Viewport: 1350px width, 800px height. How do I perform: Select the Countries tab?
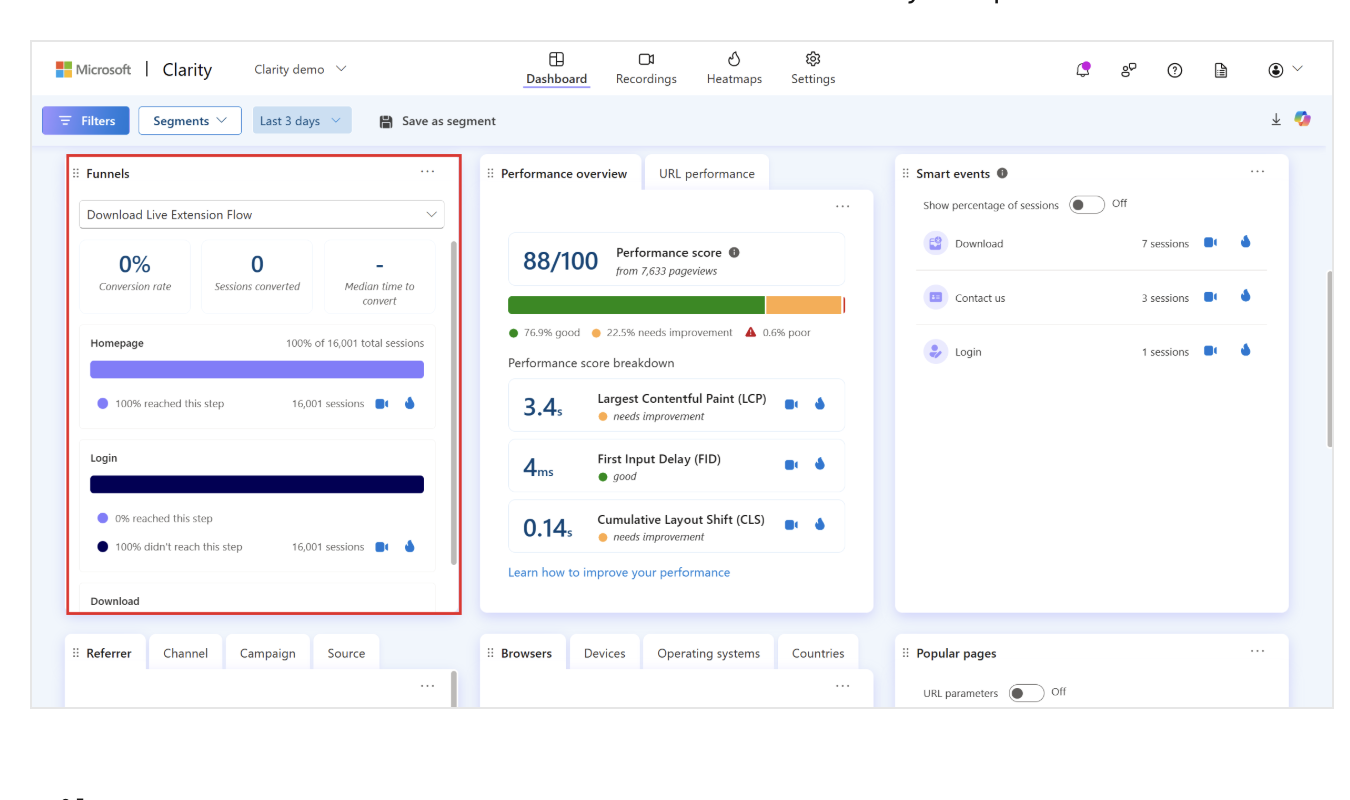(818, 652)
